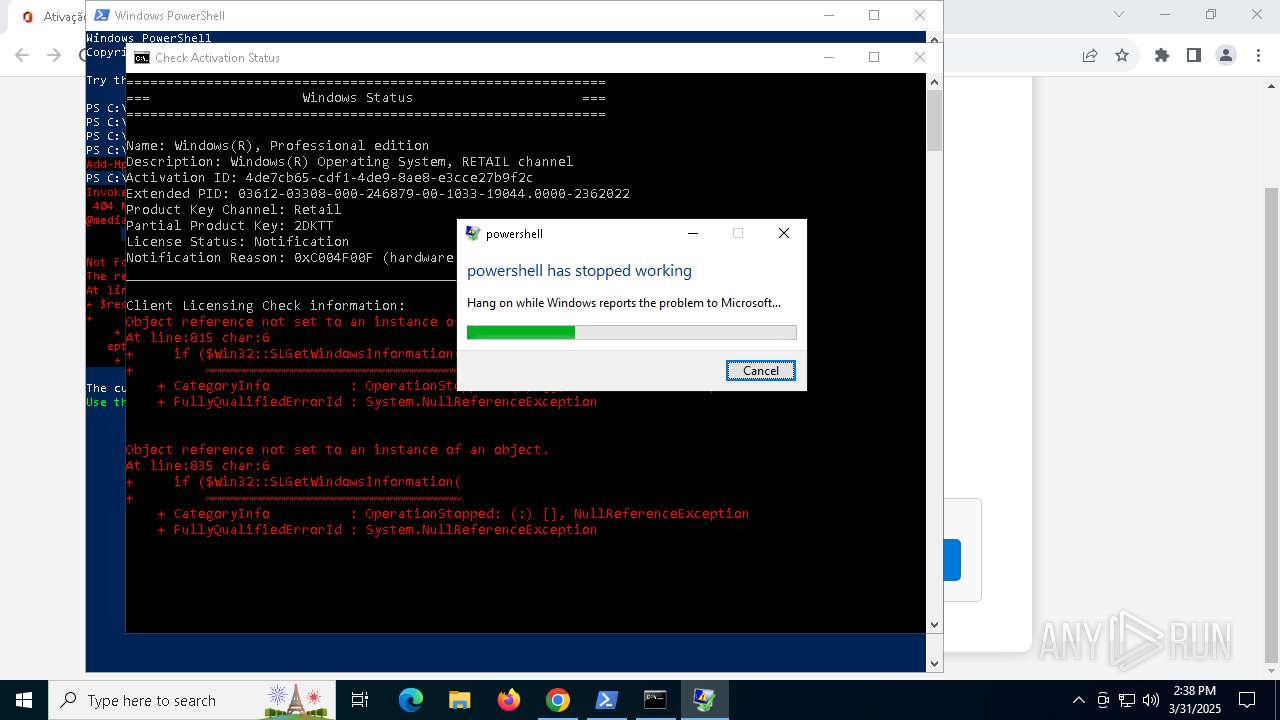Open Chrome three-dot menu
Screen dimensions: 1280x720
[x=1258, y=55]
